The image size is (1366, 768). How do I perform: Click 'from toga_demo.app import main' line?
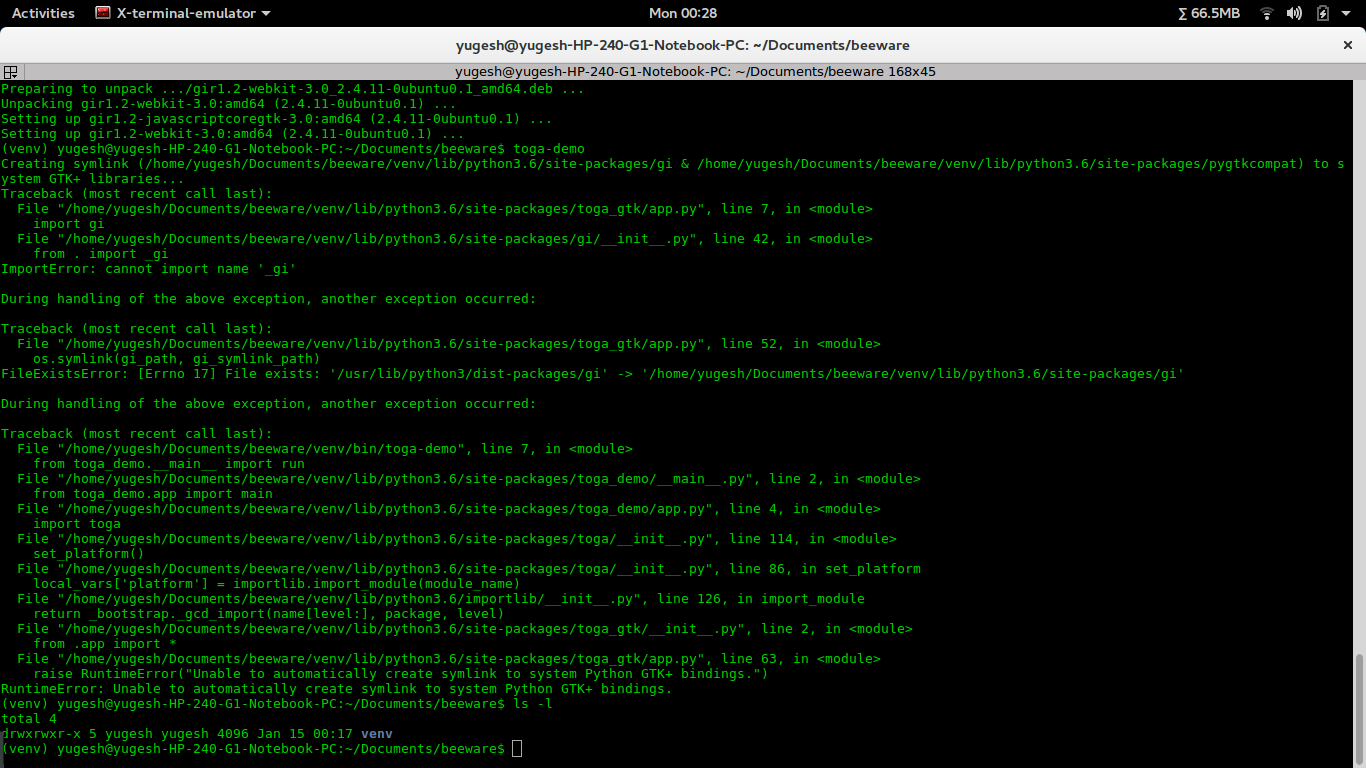[x=152, y=494]
